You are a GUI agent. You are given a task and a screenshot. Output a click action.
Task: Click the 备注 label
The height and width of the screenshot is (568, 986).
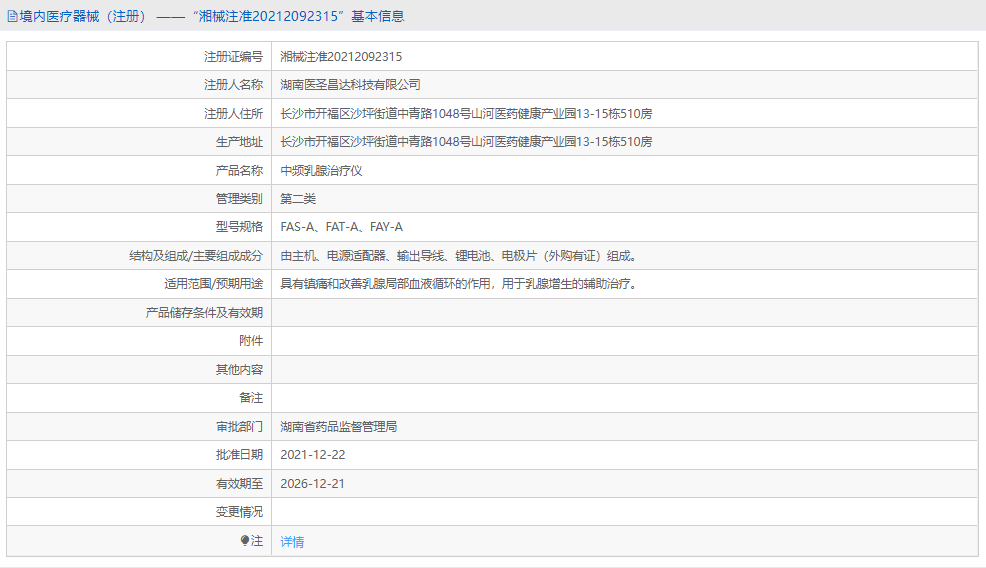point(251,398)
